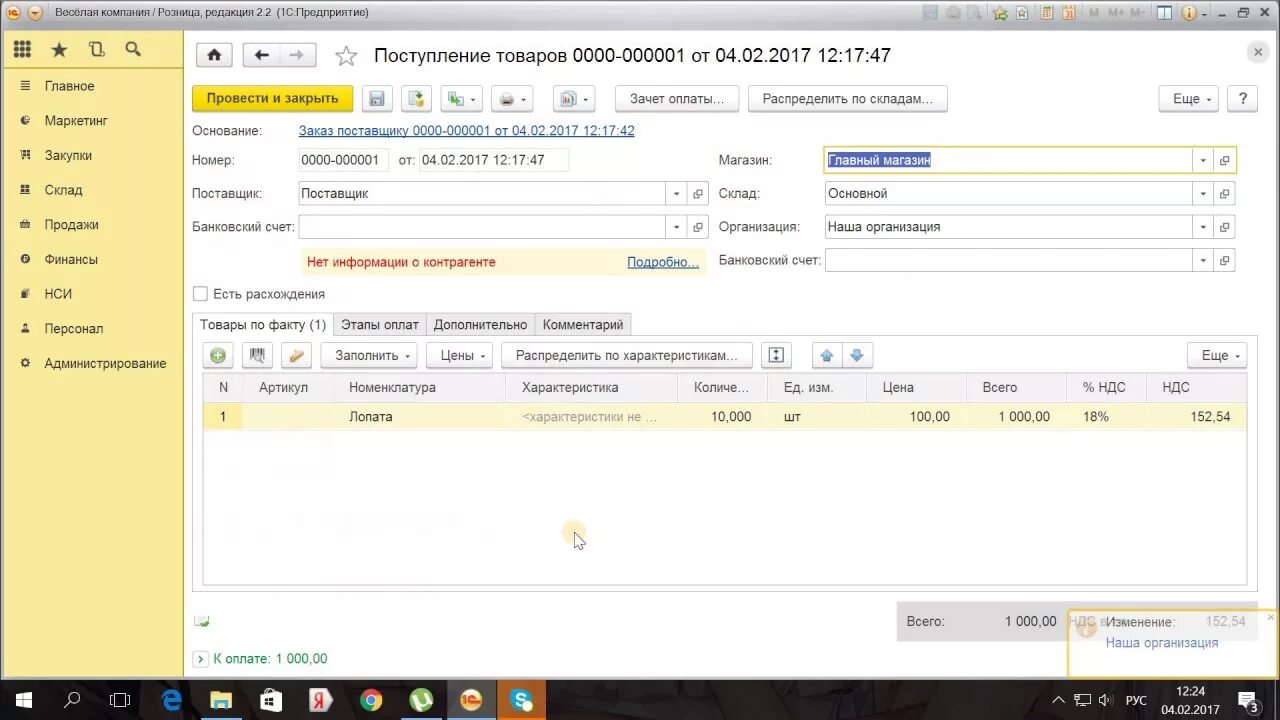
Task: Open the top Еще menu
Action: [1189, 99]
